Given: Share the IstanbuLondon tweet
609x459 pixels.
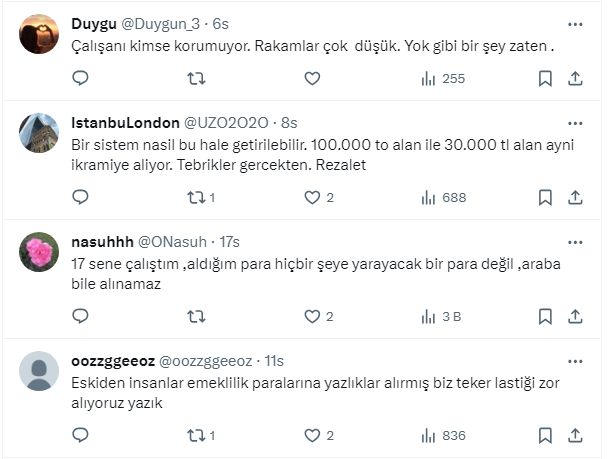Looking at the screenshot, I should (x=576, y=197).
